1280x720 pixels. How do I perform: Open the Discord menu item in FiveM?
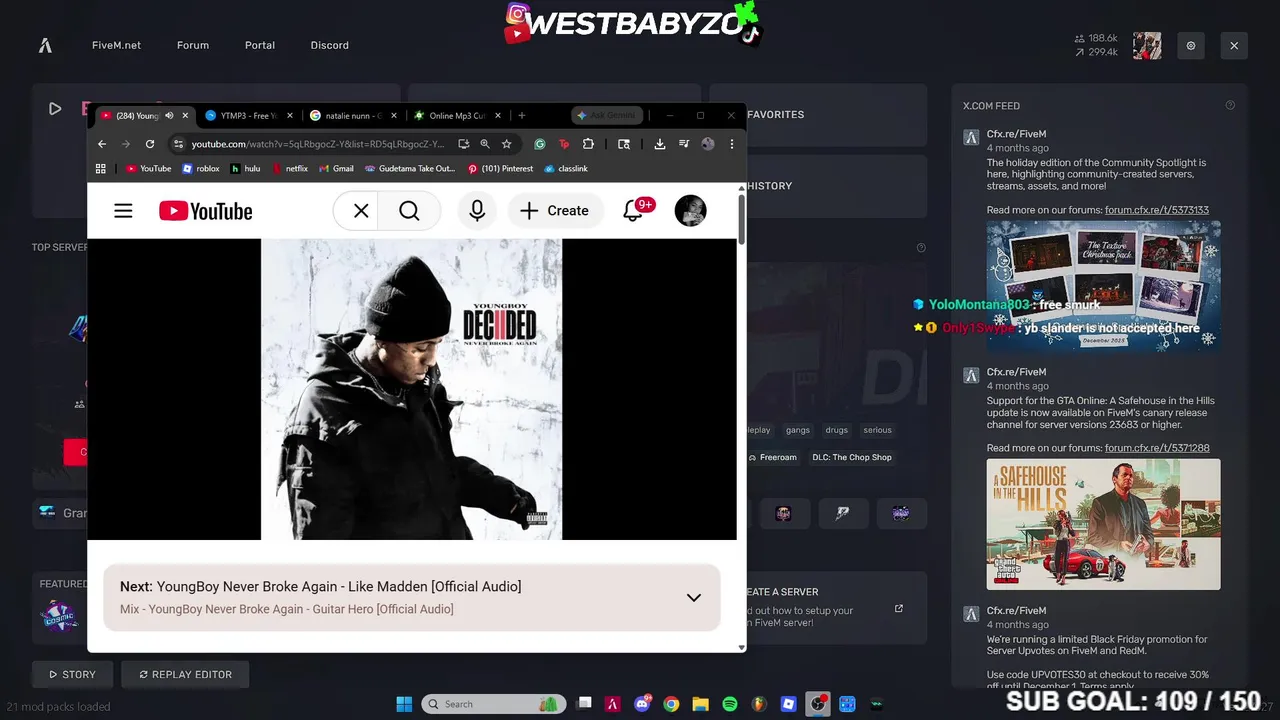329,45
